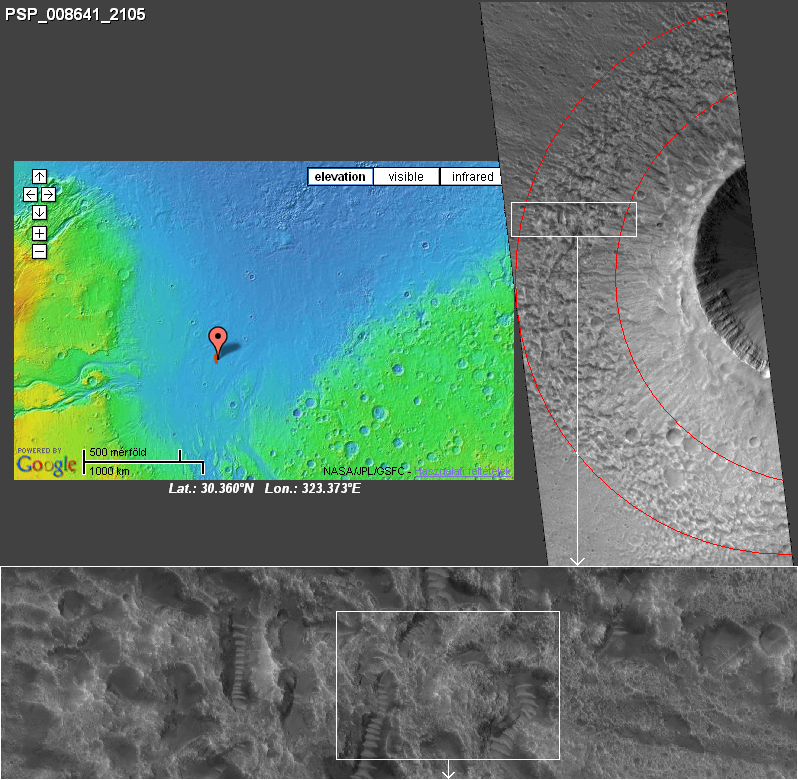Click the white selection box in bottom close-up
This screenshot has width=798, height=780.
click(x=447, y=685)
